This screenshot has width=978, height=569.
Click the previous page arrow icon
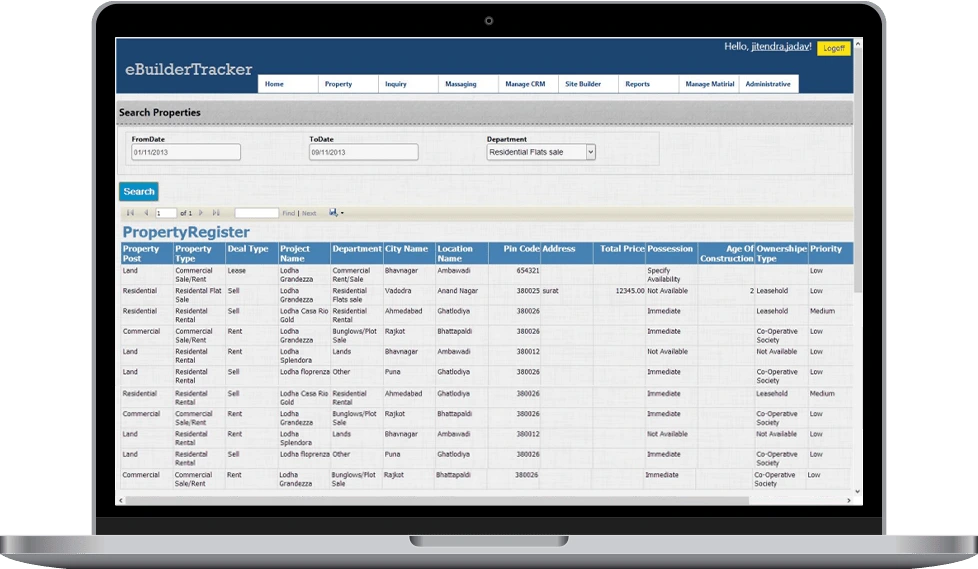click(x=146, y=213)
